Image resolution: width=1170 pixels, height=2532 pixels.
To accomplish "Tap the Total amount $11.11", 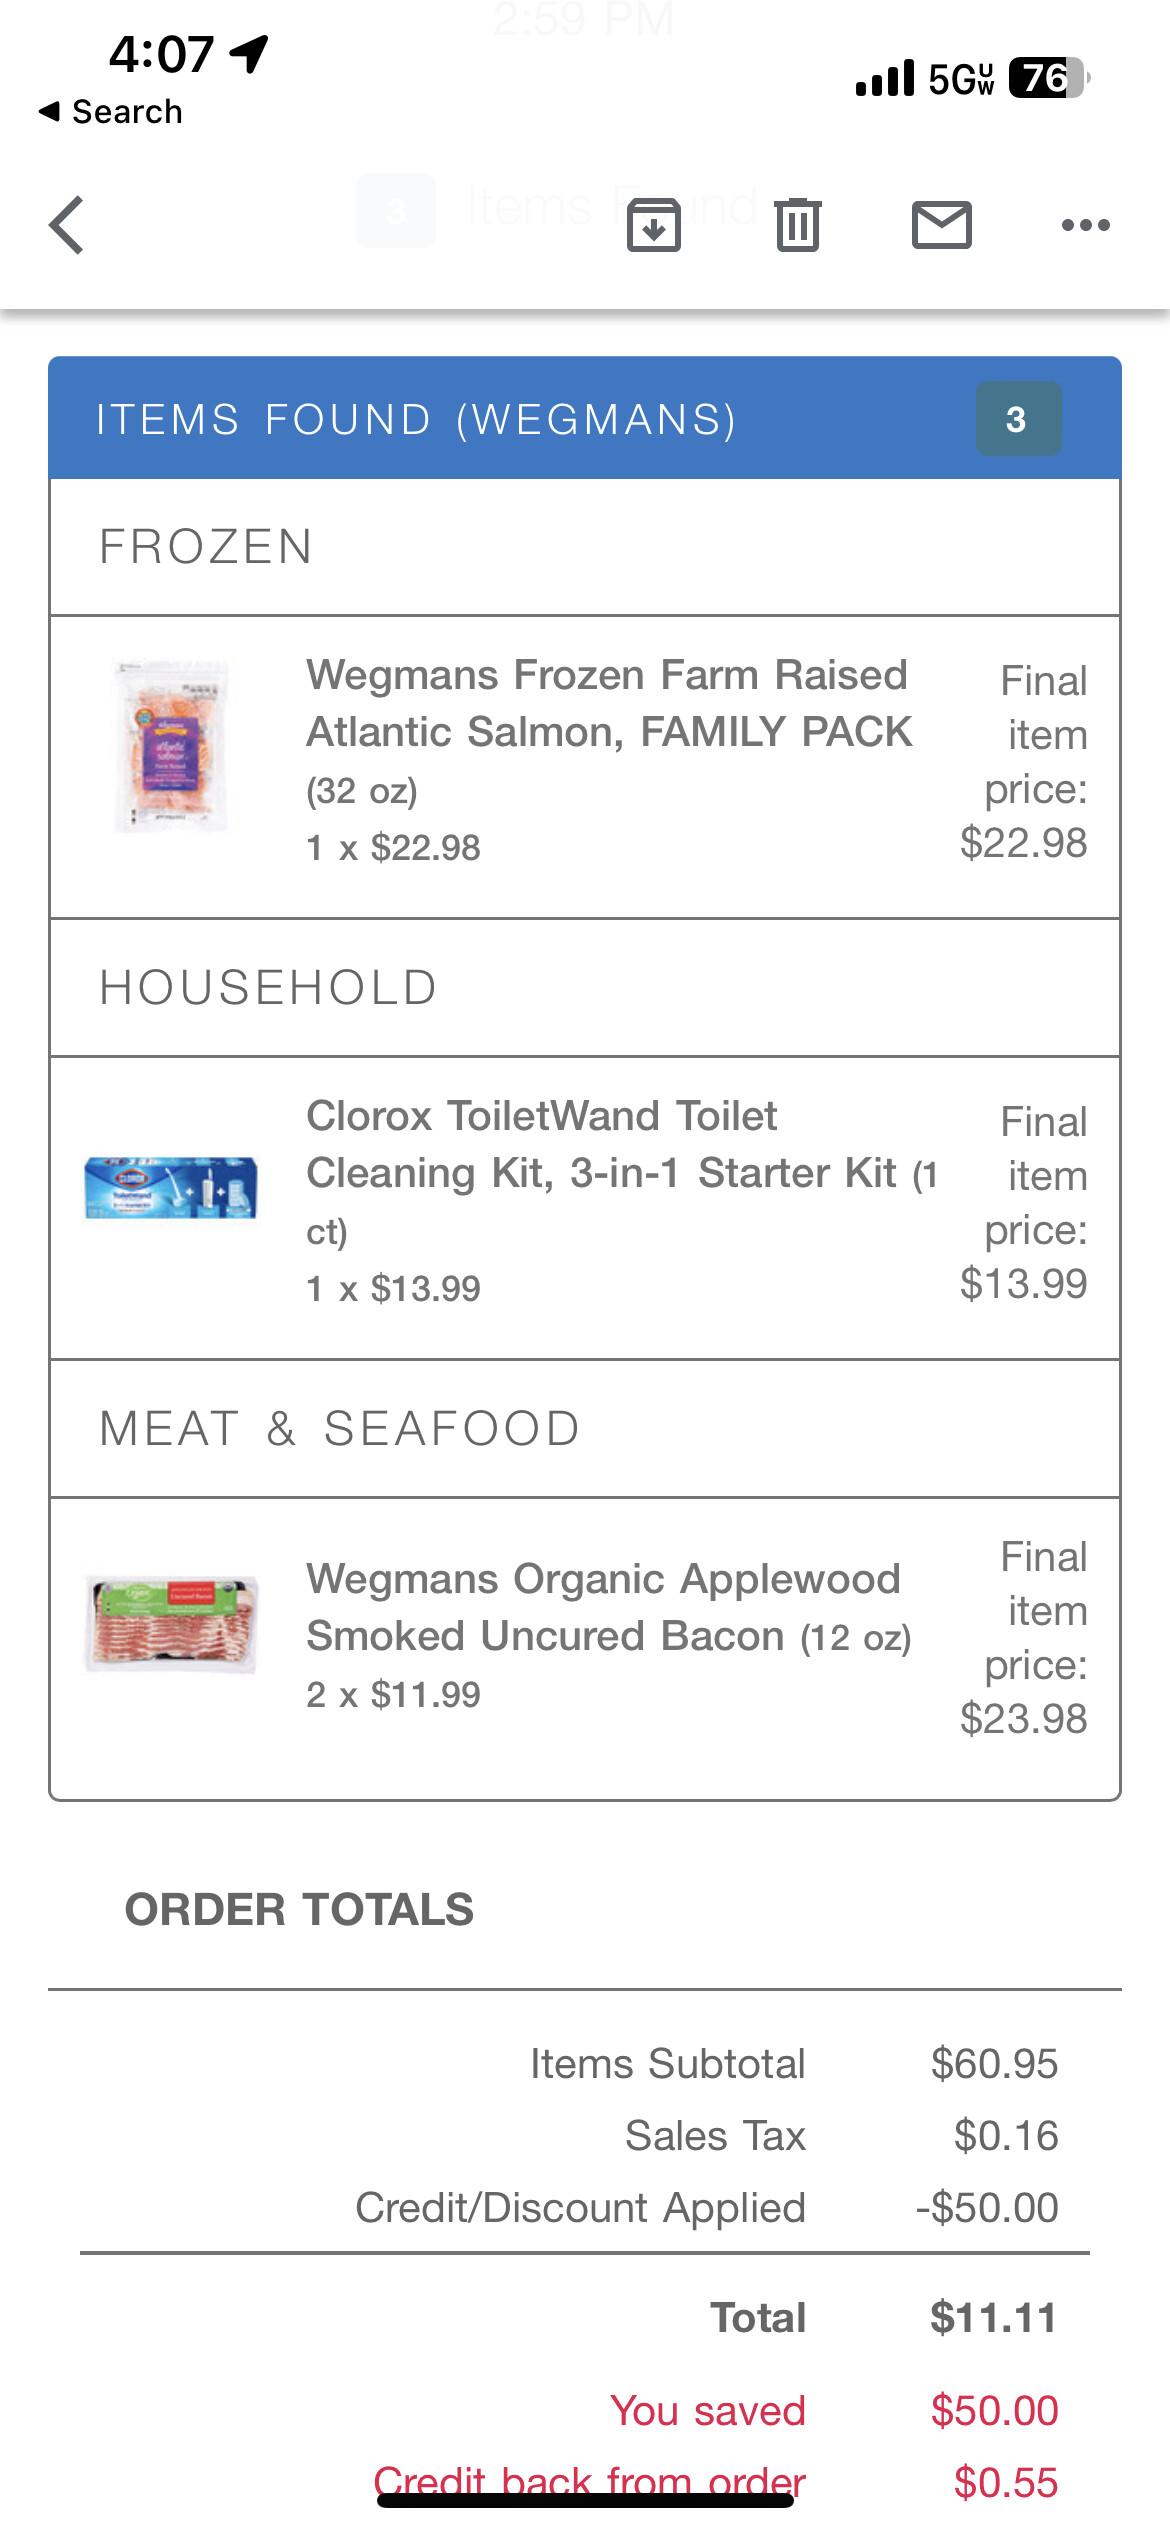I will 993,2318.
